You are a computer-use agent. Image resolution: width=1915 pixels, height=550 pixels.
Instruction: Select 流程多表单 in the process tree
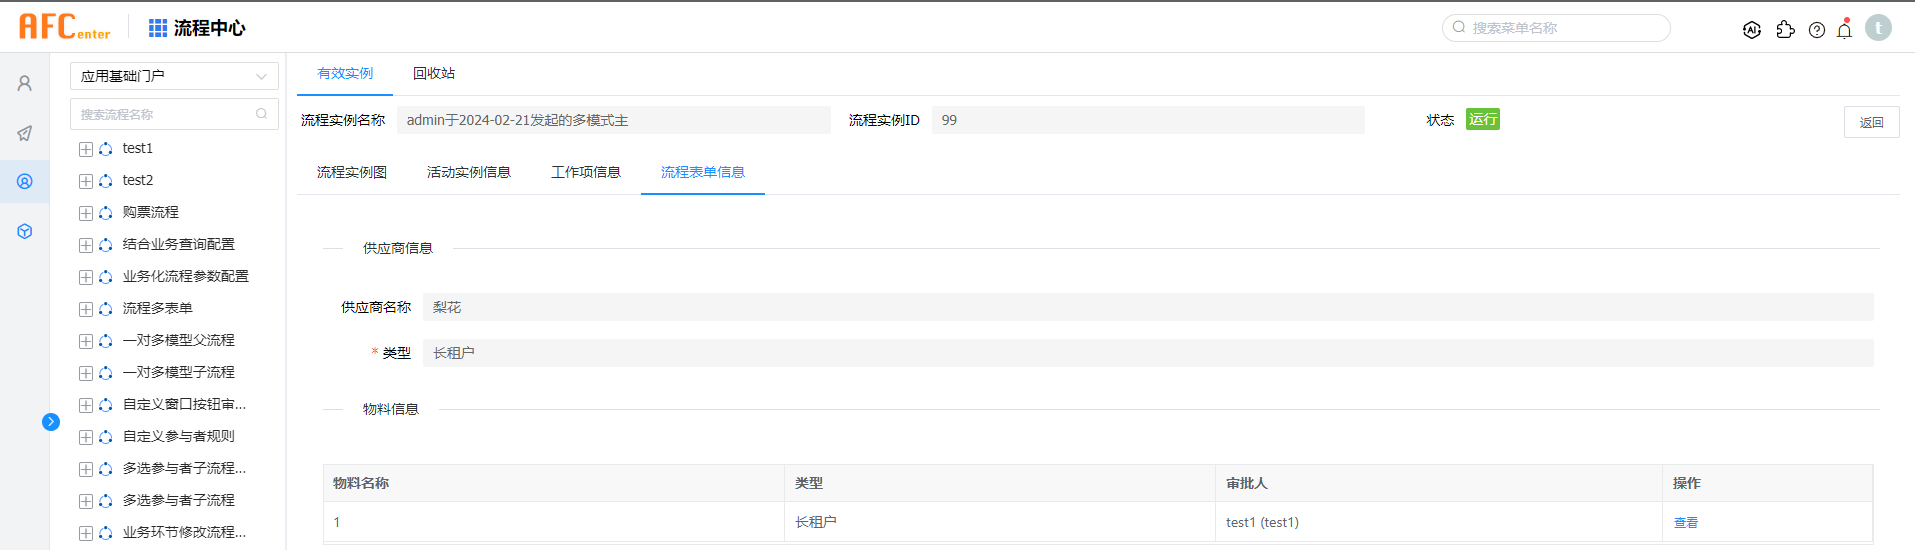coord(157,308)
